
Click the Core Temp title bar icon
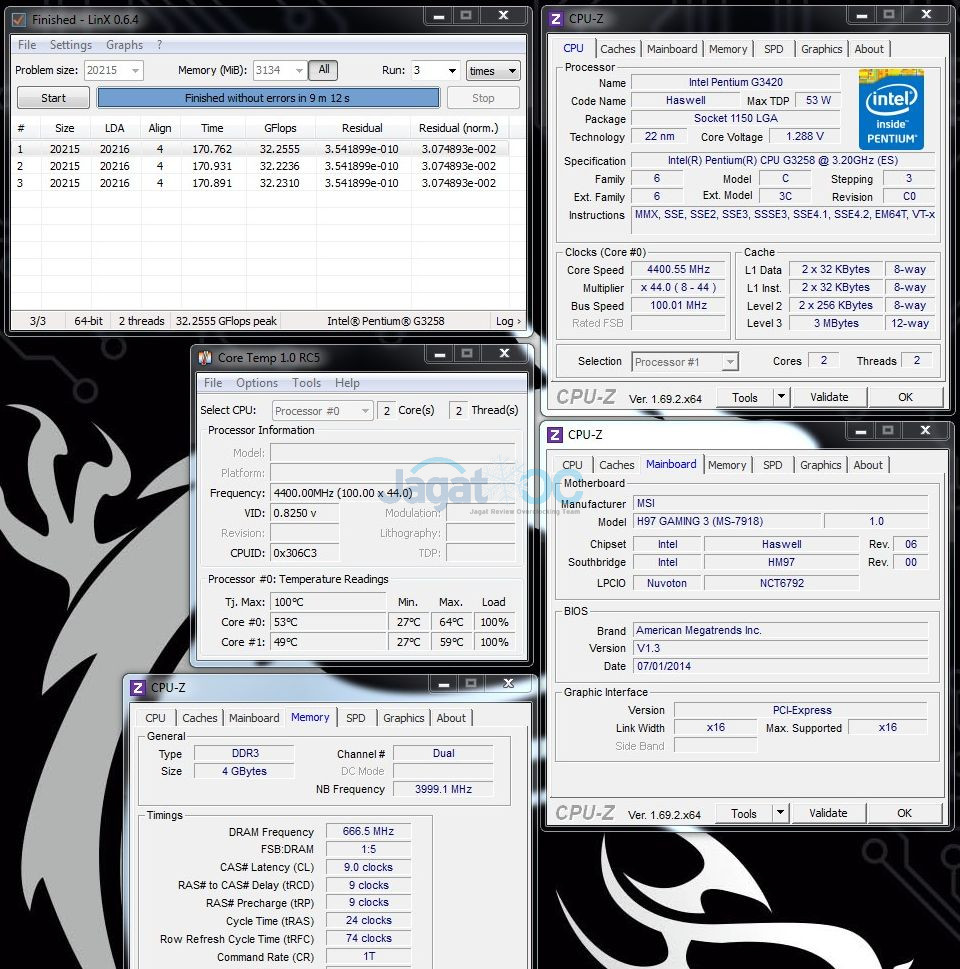tap(204, 358)
